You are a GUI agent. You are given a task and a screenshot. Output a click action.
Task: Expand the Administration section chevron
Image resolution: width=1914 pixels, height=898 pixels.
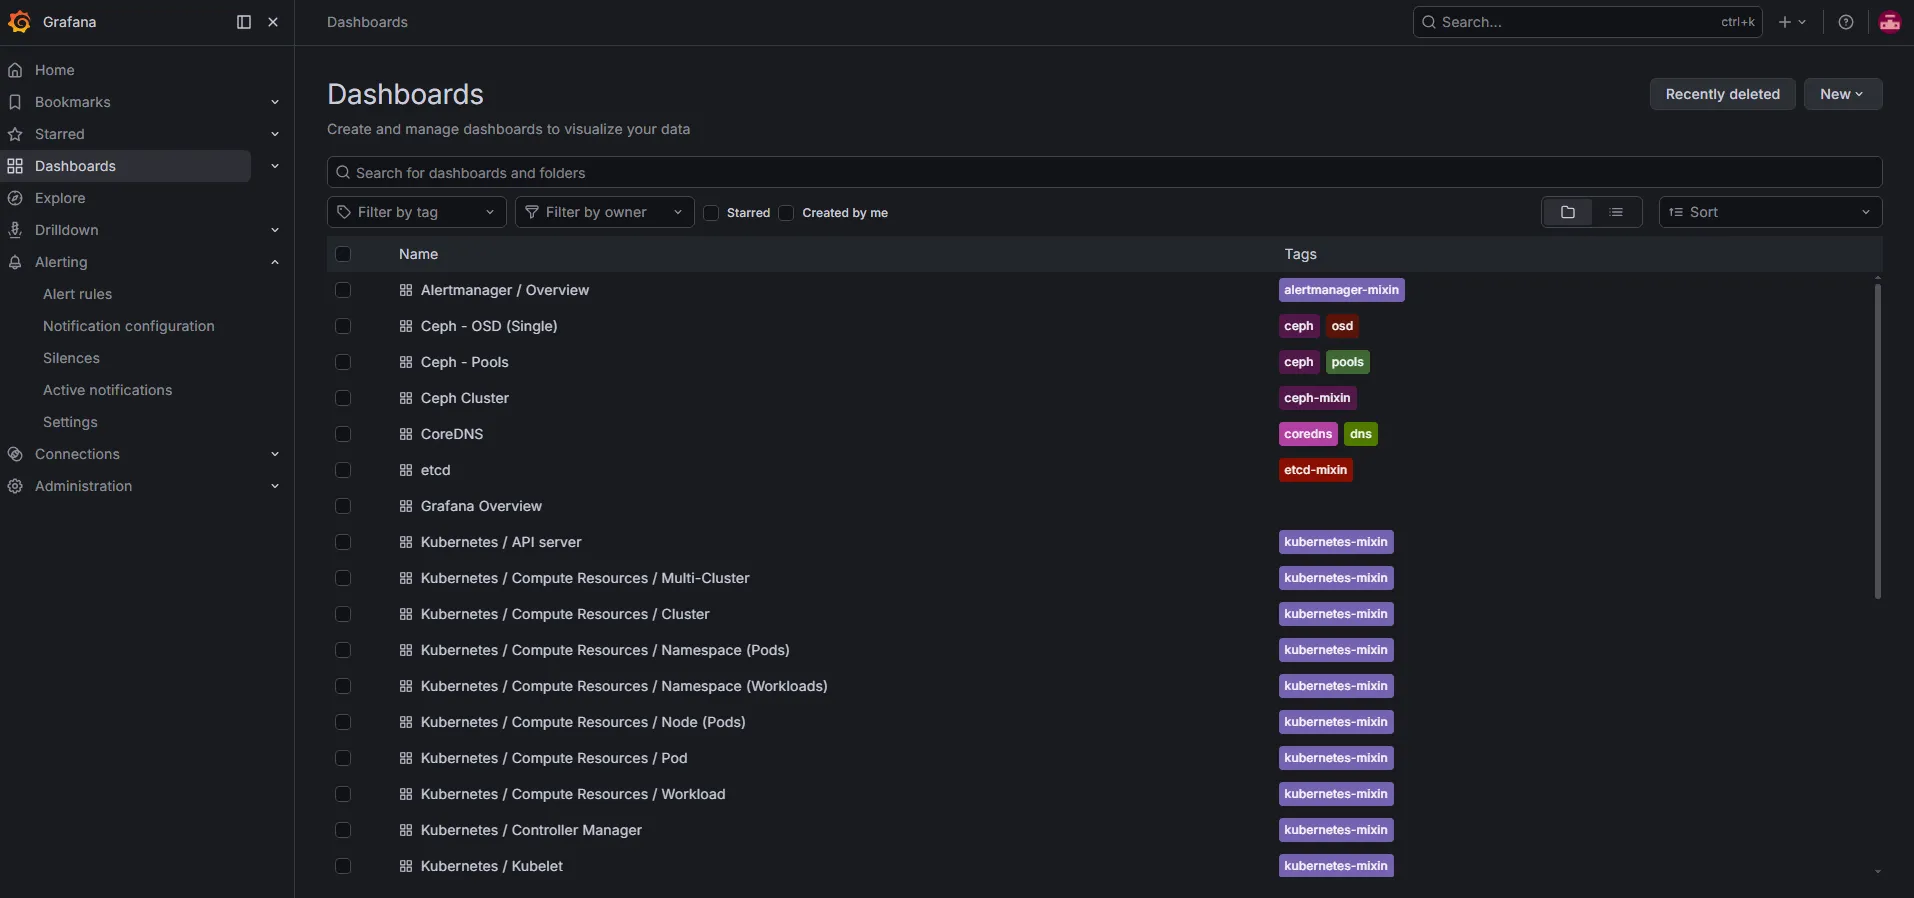tap(275, 486)
